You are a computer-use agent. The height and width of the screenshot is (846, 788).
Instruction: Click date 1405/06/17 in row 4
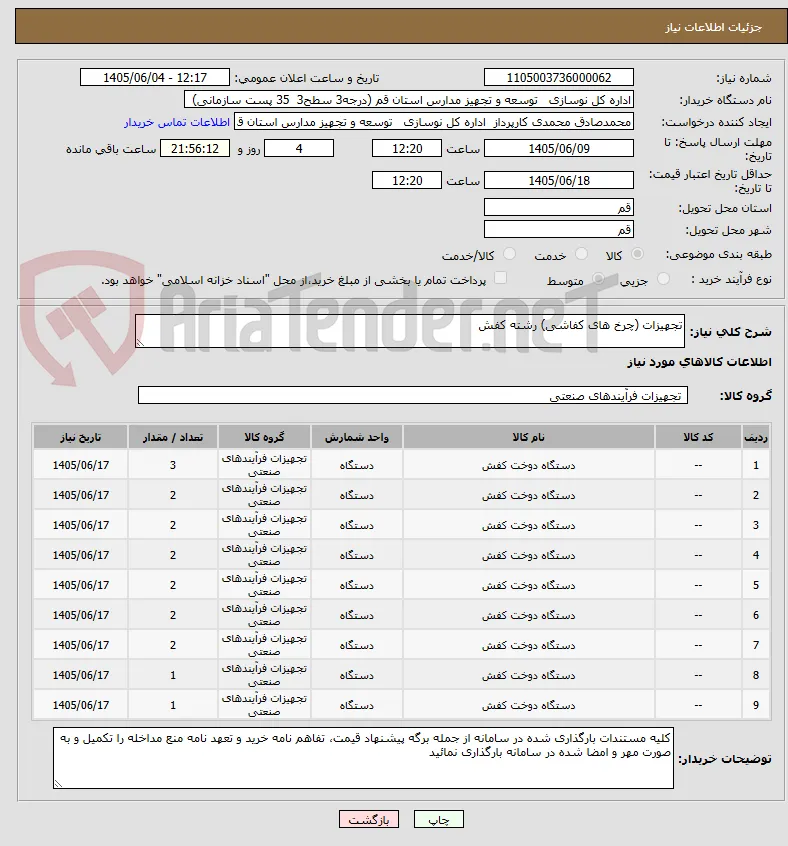(x=80, y=555)
